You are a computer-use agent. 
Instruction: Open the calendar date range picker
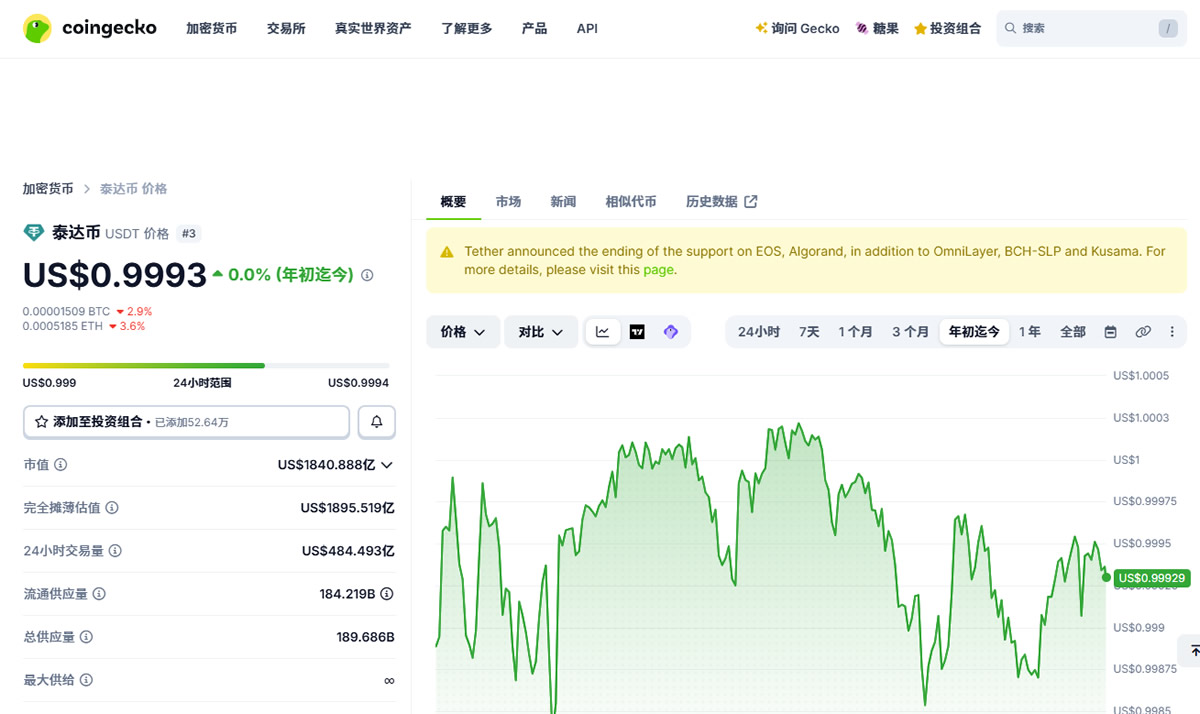pyautogui.click(x=1110, y=332)
